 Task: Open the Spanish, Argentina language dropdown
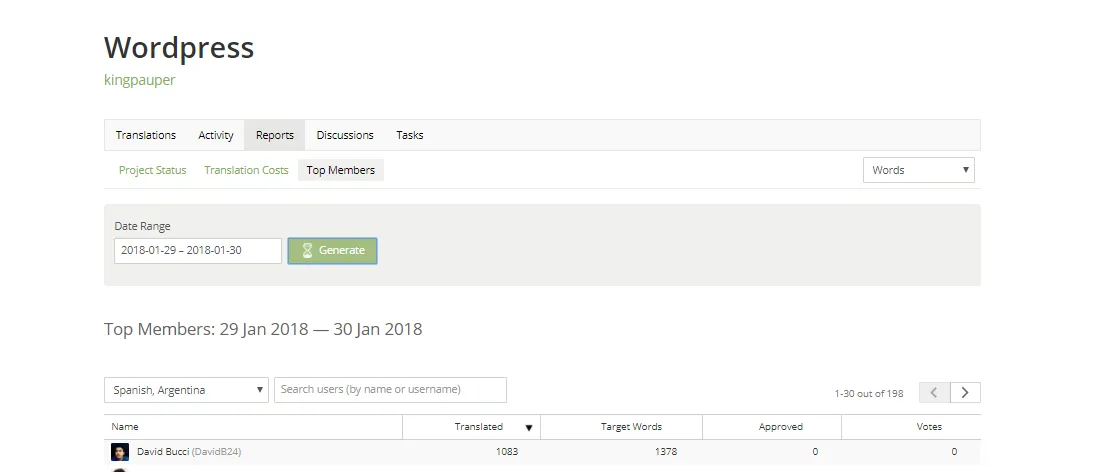pyautogui.click(x=187, y=390)
